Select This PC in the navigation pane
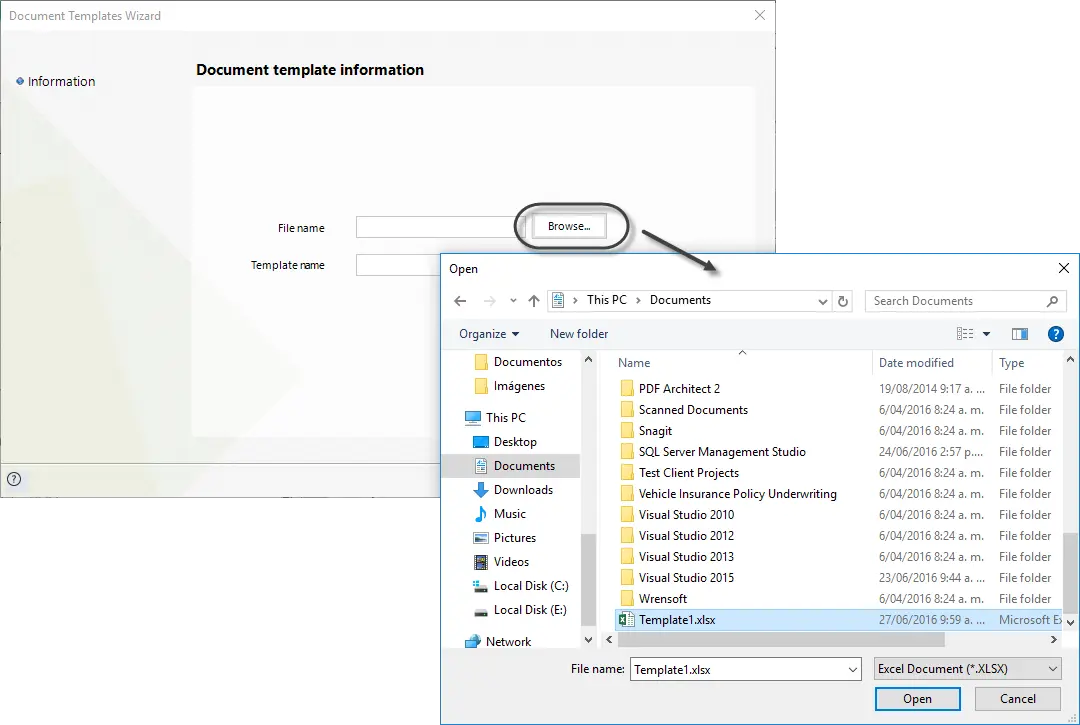The width and height of the screenshot is (1080, 725). (495, 418)
